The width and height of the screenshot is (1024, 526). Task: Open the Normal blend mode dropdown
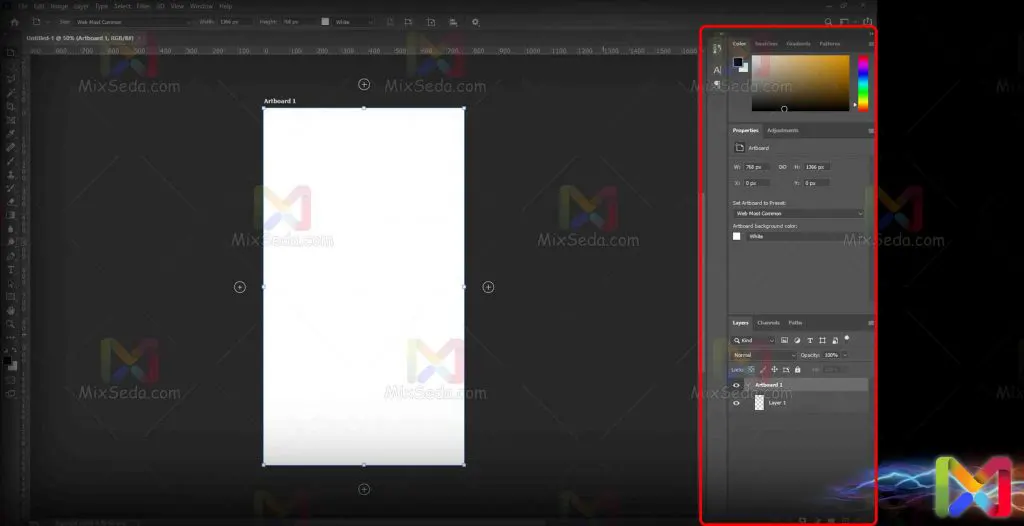point(764,355)
